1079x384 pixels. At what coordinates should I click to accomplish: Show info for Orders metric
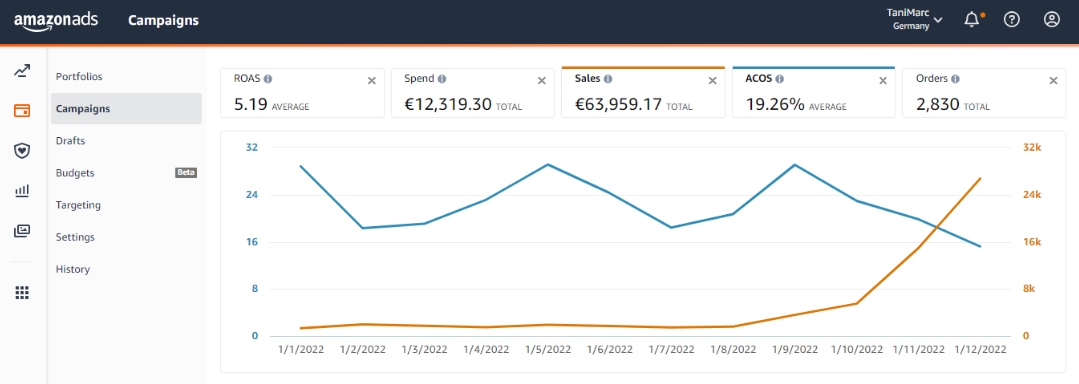click(x=955, y=79)
